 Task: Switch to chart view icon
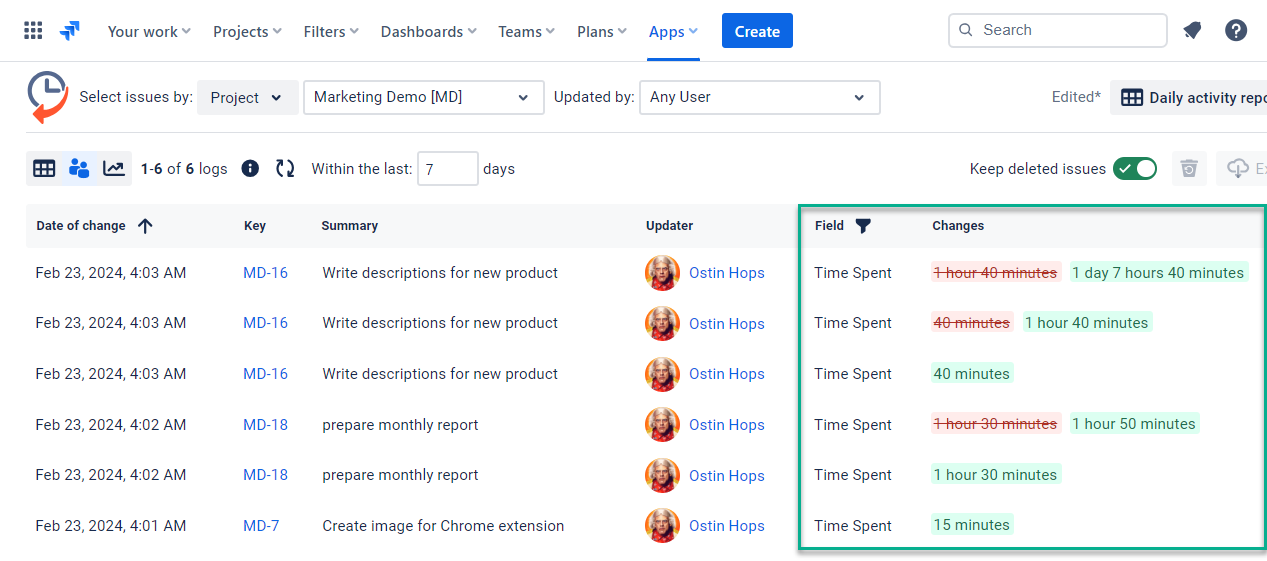pos(114,169)
